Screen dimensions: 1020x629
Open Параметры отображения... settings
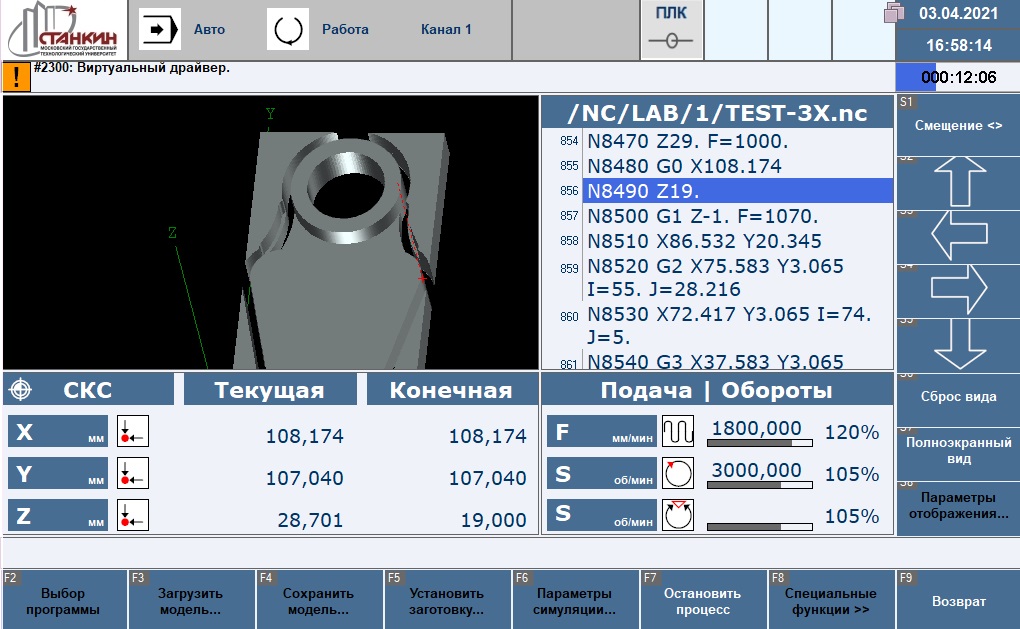(958, 506)
